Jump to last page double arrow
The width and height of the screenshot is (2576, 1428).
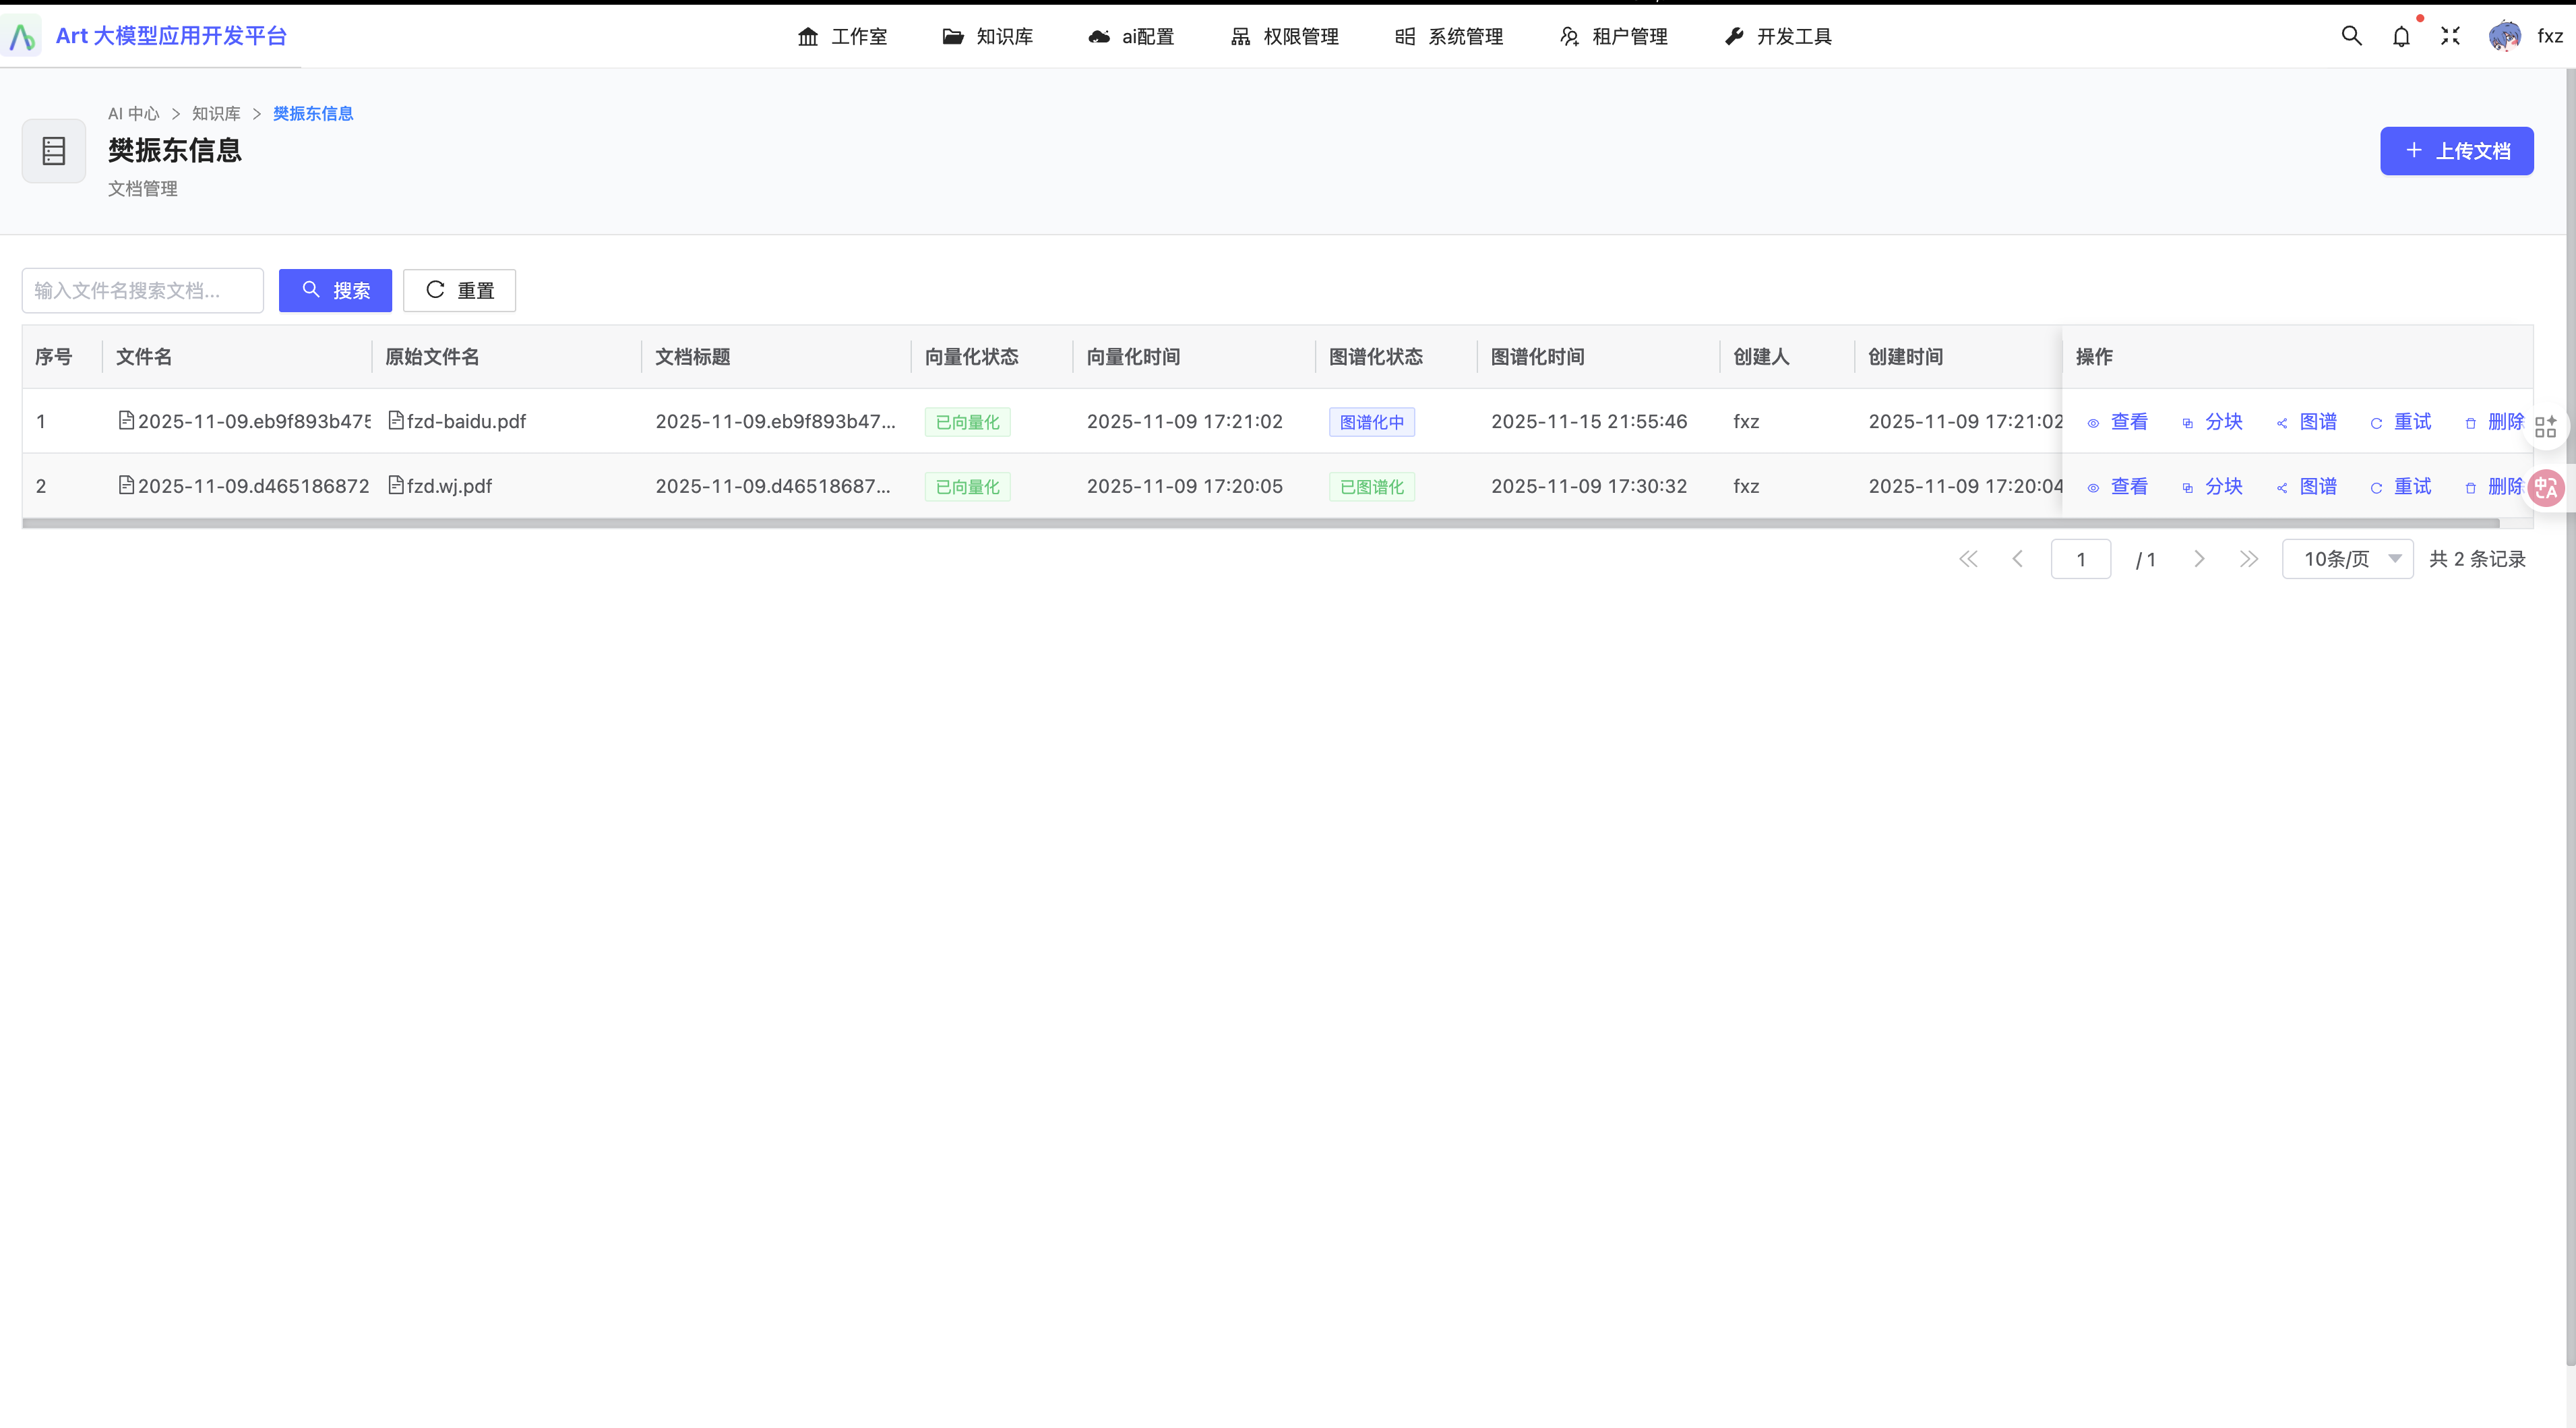point(2248,559)
